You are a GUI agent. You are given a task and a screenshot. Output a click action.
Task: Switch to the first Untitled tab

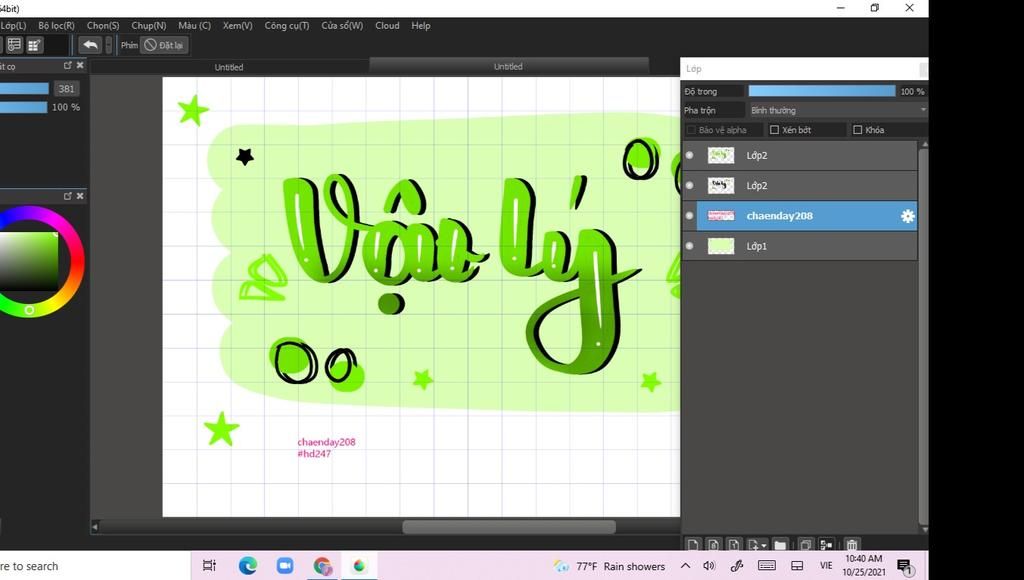point(229,67)
